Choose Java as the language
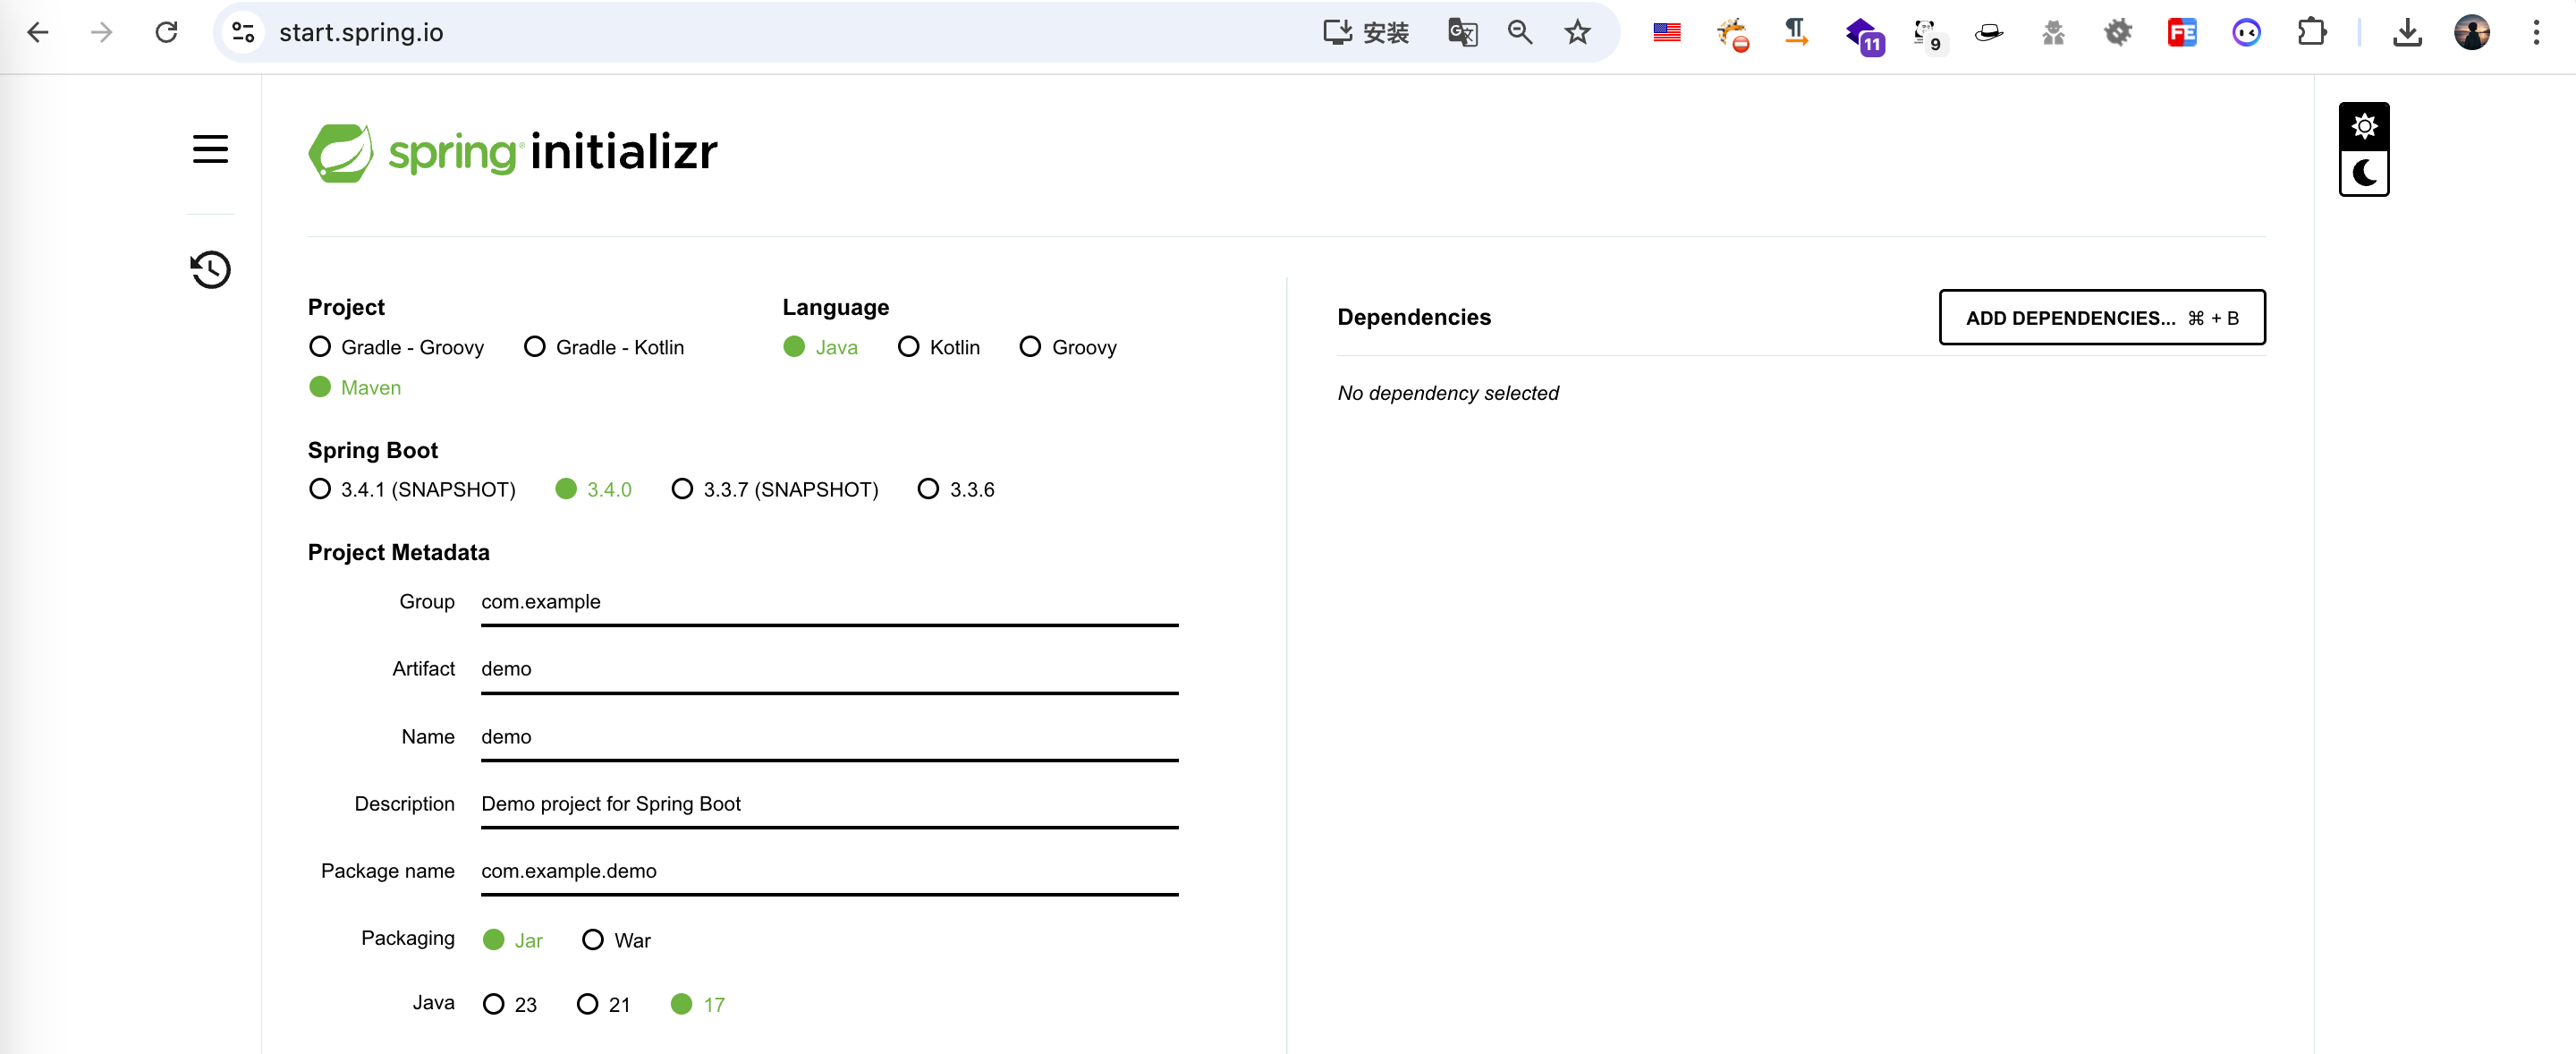Image resolution: width=2576 pixels, height=1054 pixels. click(821, 347)
